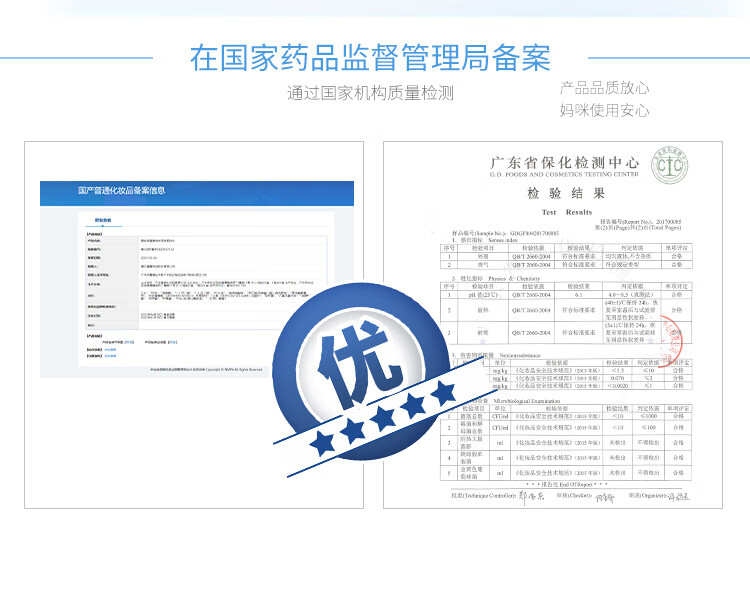This screenshot has height=593, width=750.
Task: Click the text 产品品质放心
Action: coord(605,88)
